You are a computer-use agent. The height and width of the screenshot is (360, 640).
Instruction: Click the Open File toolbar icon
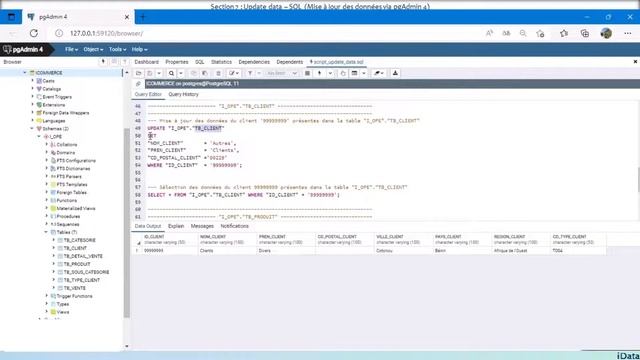coord(139,73)
